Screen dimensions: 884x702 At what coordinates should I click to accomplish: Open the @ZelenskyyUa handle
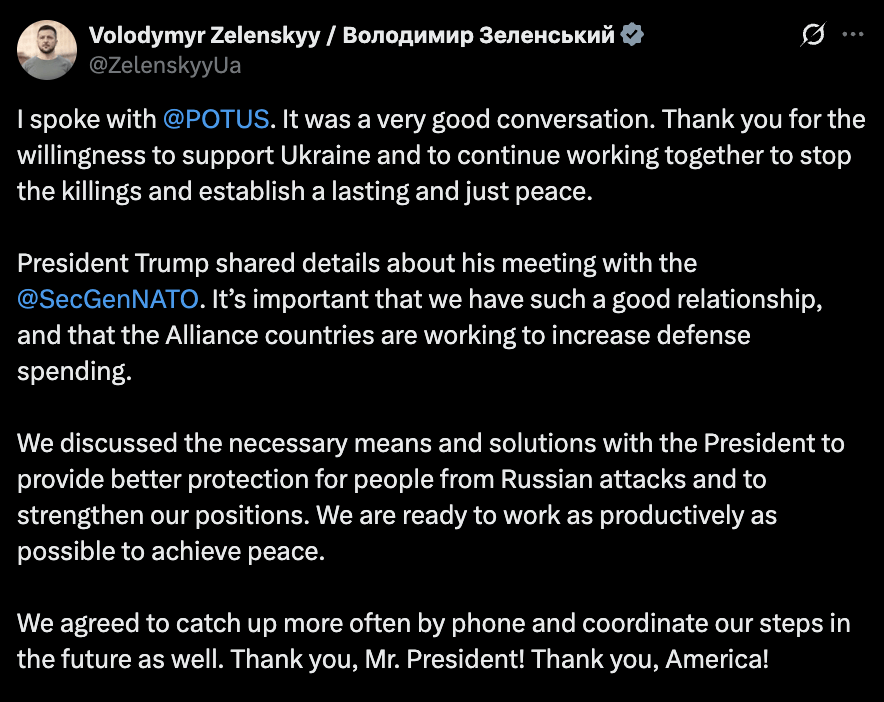[165, 66]
